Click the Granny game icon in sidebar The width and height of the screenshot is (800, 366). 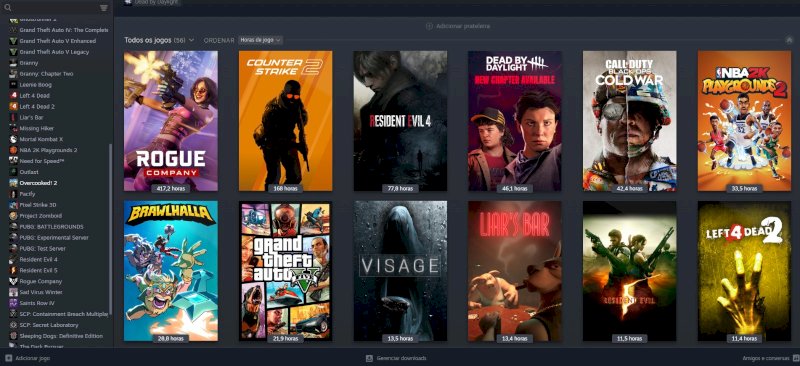coord(13,63)
